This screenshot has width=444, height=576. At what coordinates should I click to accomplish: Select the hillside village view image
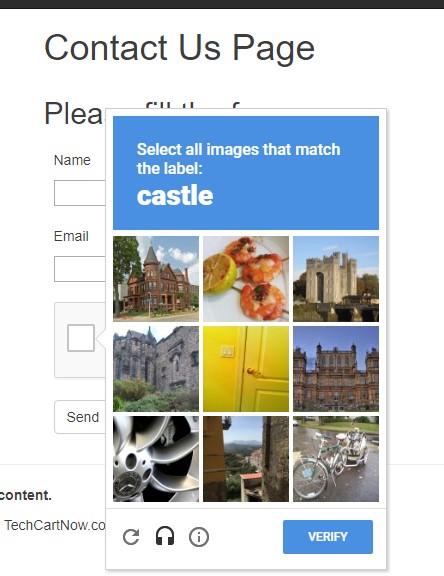point(246,459)
